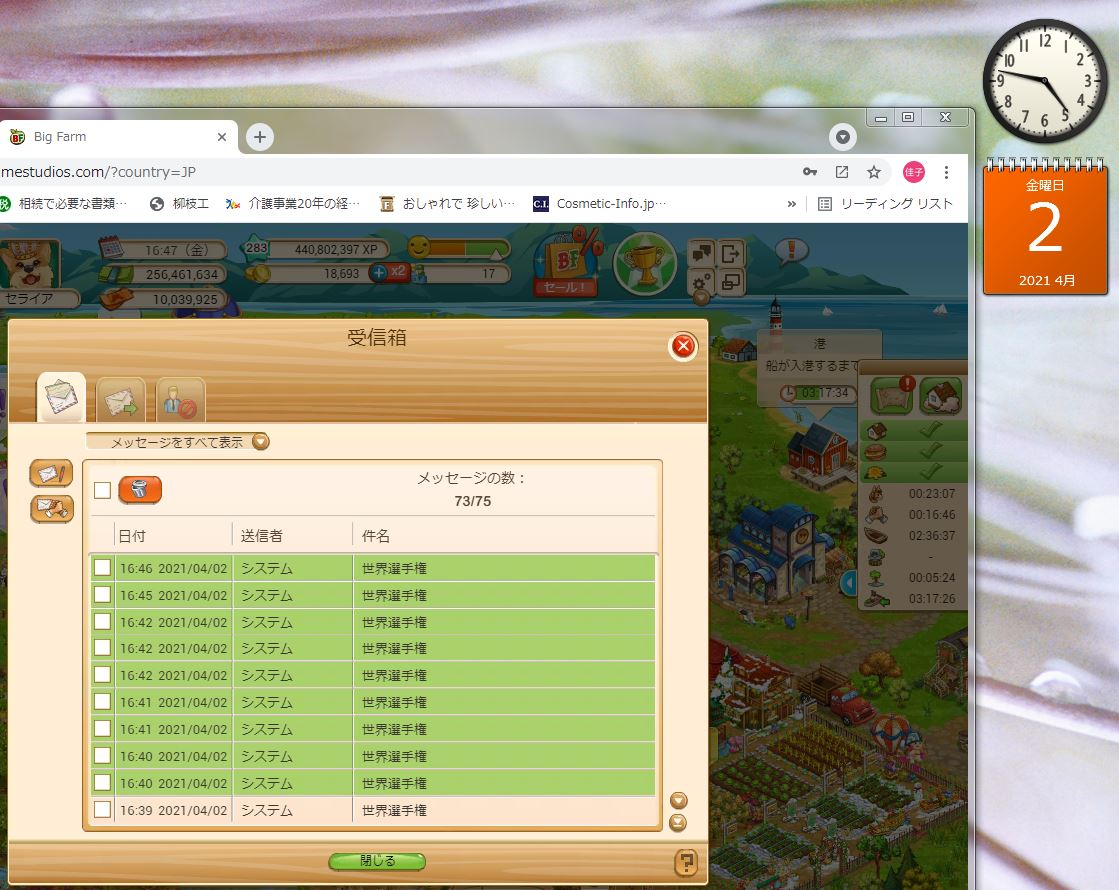Show more bookmarks chevron
Viewport: 1119px width, 890px height.
791,204
